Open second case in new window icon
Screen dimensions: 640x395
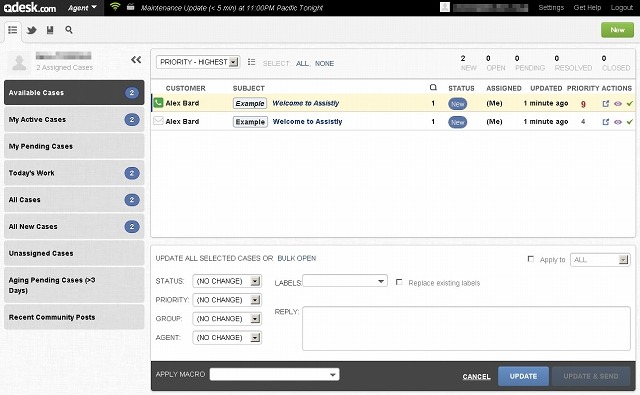pos(606,122)
